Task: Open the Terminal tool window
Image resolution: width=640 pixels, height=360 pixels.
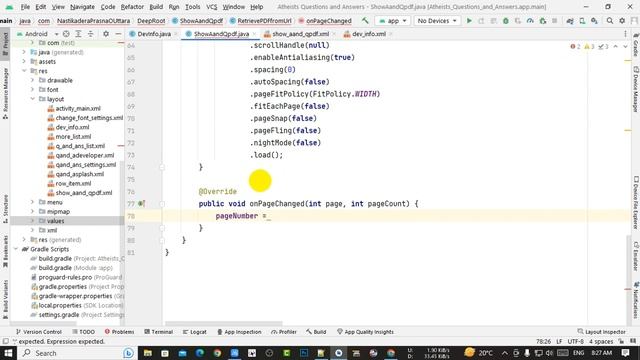Action: pyautogui.click(x=158, y=332)
